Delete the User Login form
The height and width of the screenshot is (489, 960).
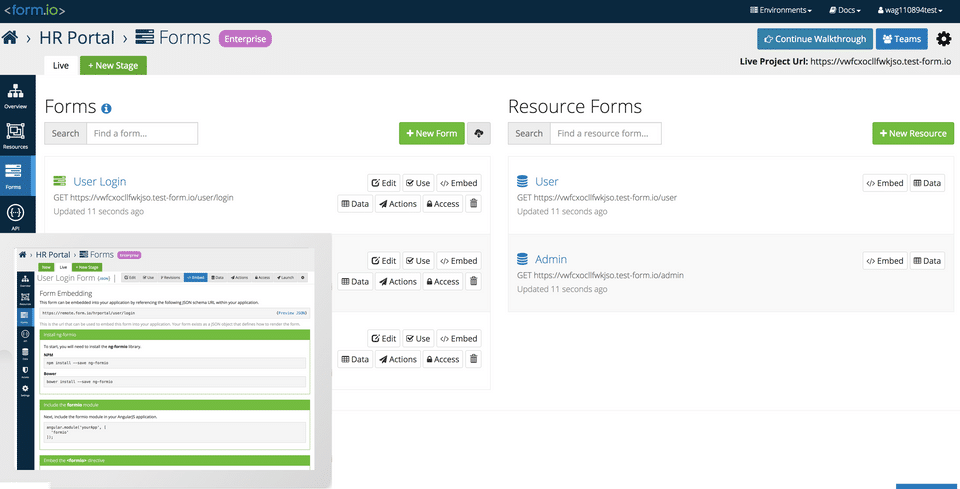click(x=473, y=204)
